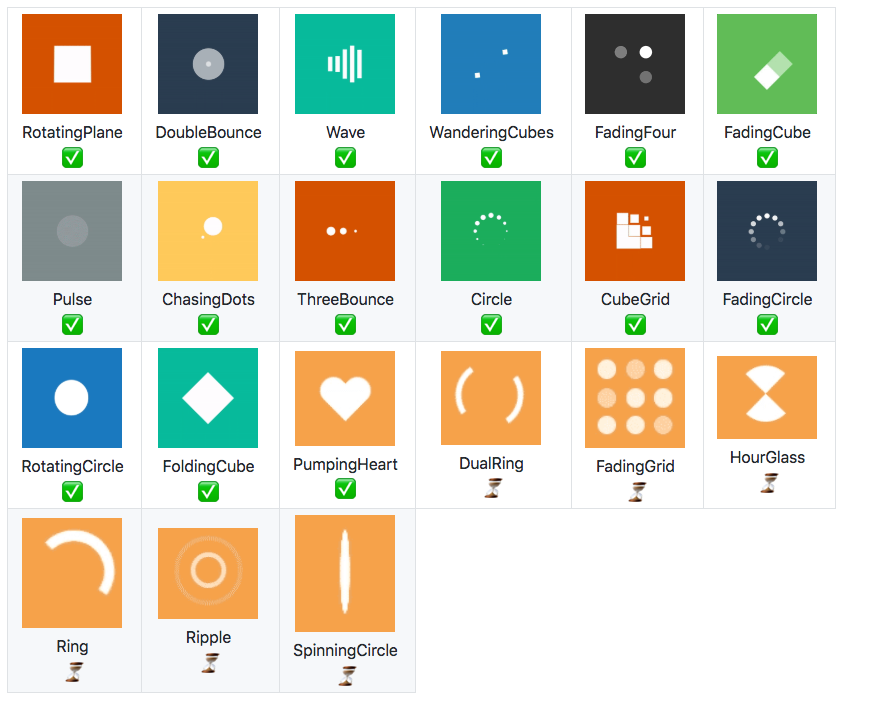Click green check mark under ThreeBounce
The height and width of the screenshot is (703, 881).
(x=346, y=324)
